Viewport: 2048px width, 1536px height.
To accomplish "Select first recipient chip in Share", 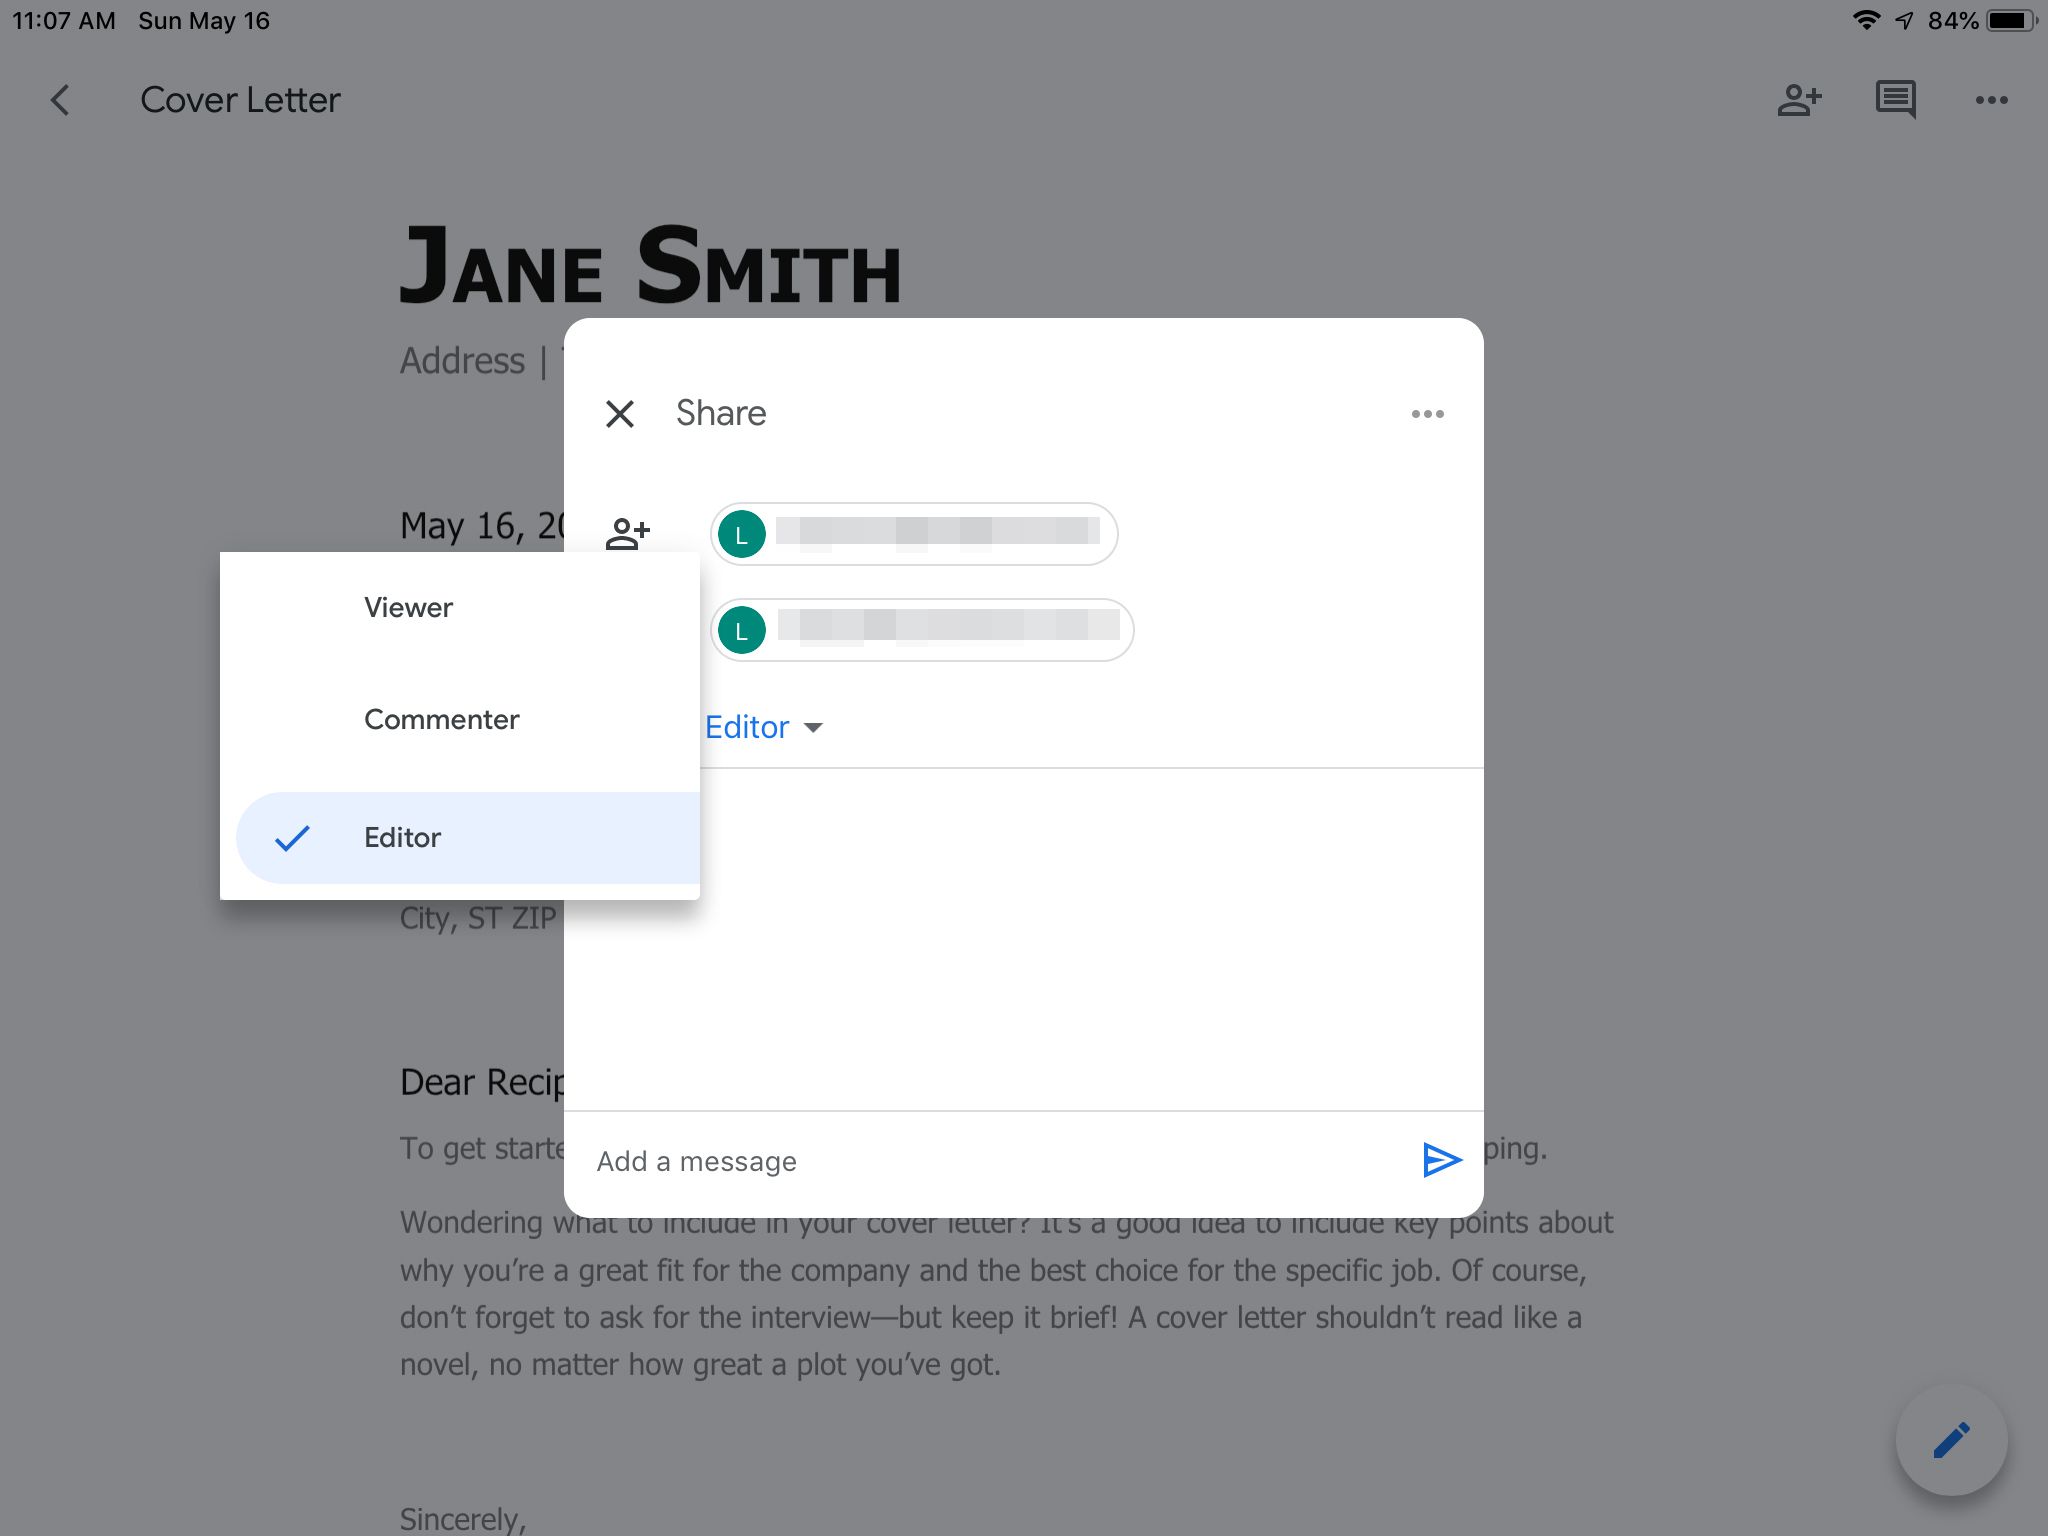I will pyautogui.click(x=914, y=534).
